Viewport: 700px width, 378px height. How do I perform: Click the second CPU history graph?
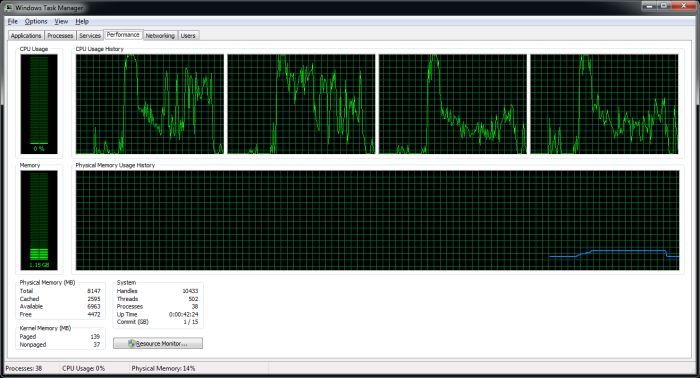[301, 104]
